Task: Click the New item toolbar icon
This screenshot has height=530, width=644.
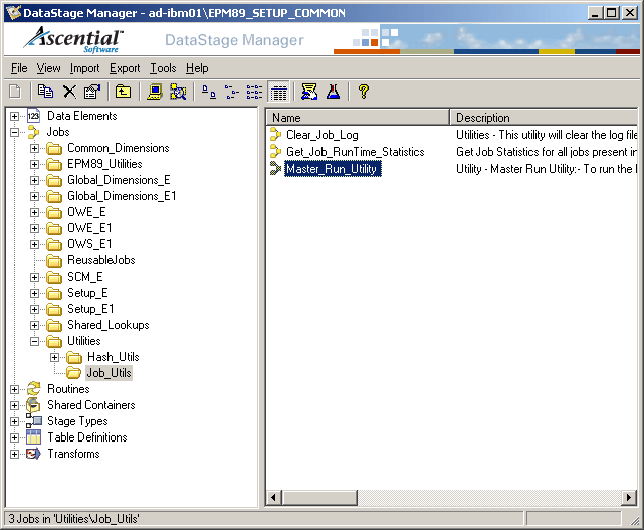Action: tap(15, 91)
